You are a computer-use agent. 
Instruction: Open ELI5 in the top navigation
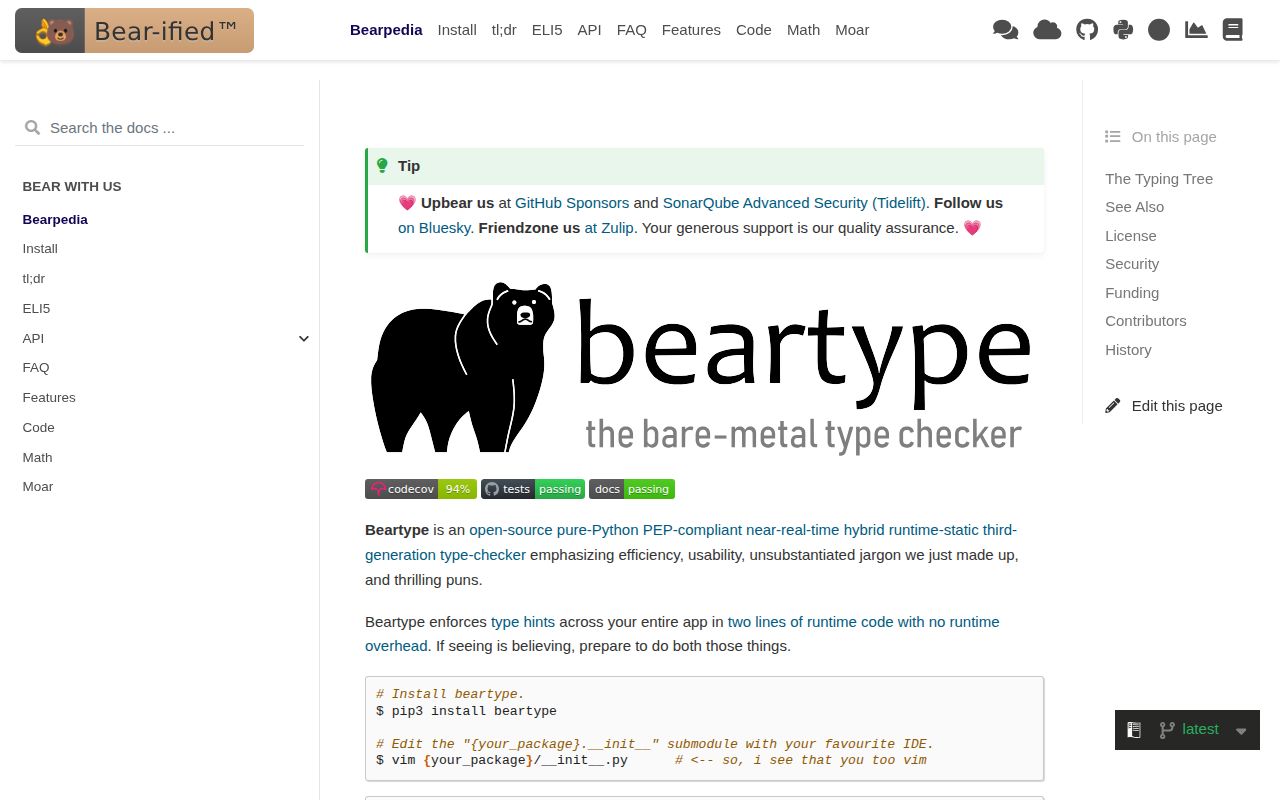pyautogui.click(x=547, y=30)
